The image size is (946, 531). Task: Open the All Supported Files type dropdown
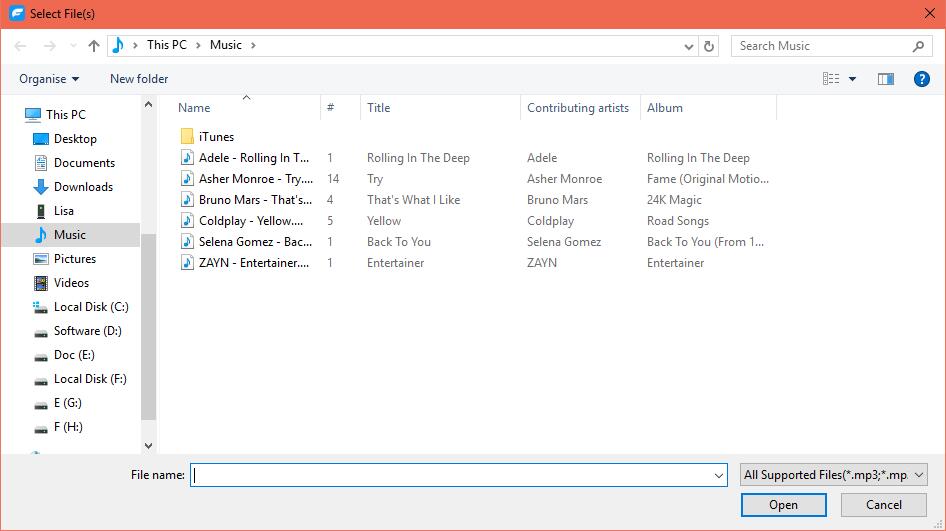coord(833,475)
